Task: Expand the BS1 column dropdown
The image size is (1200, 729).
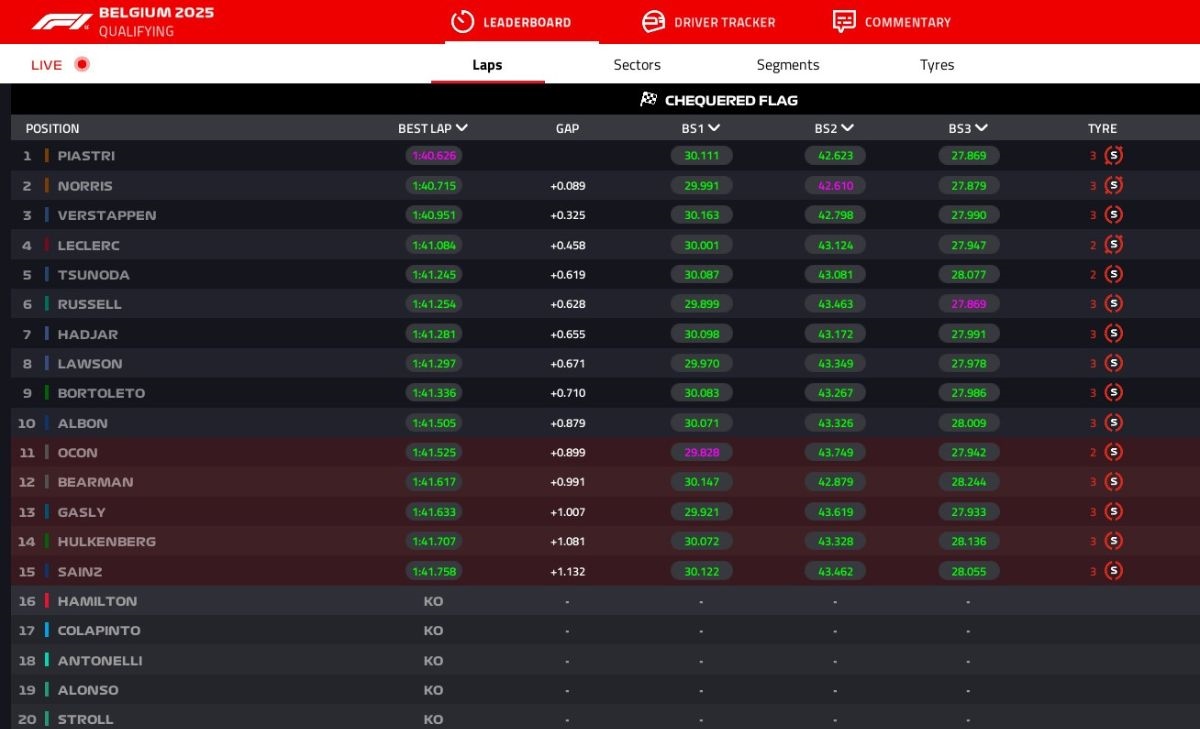Action: coord(715,128)
